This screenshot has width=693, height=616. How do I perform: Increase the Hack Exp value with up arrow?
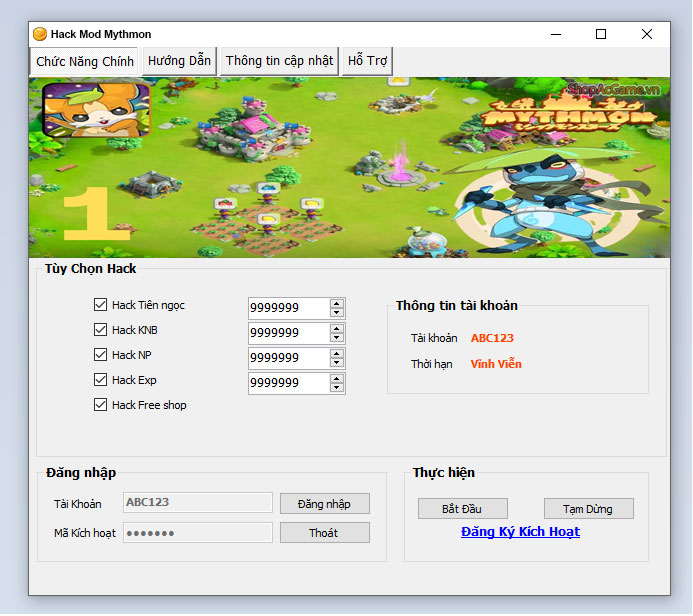point(337,379)
